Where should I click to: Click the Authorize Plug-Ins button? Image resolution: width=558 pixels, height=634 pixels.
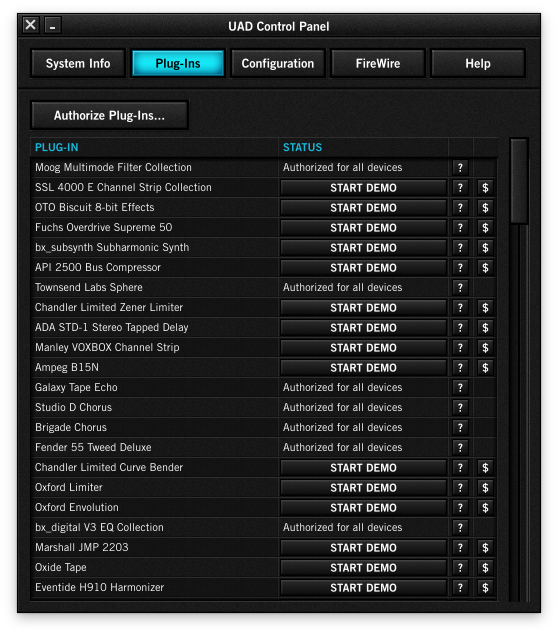tap(110, 116)
